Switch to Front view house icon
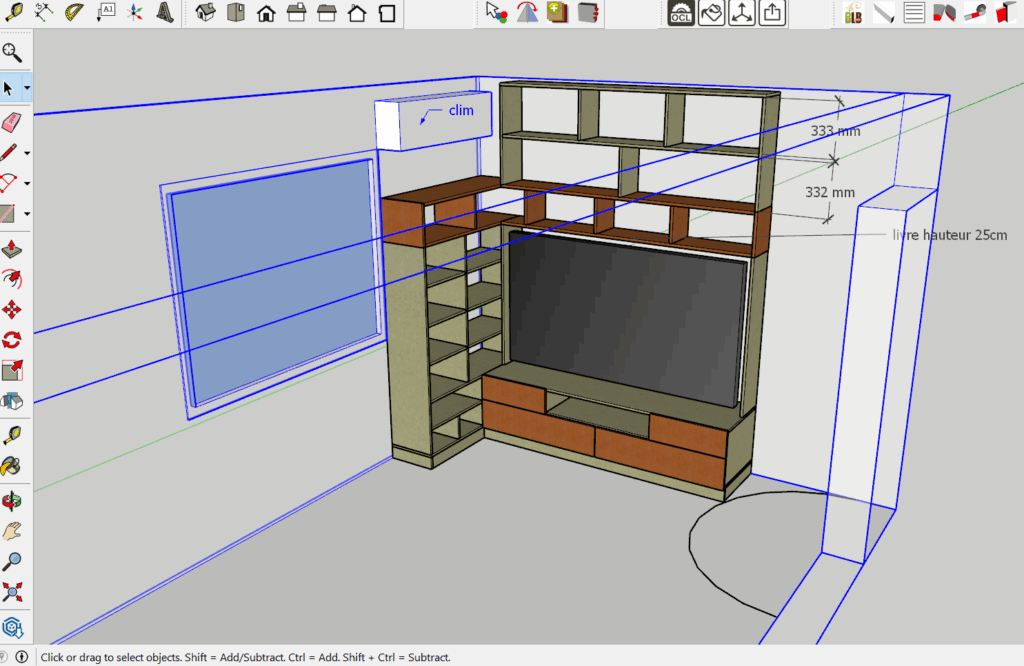The image size is (1024, 666). [x=266, y=13]
